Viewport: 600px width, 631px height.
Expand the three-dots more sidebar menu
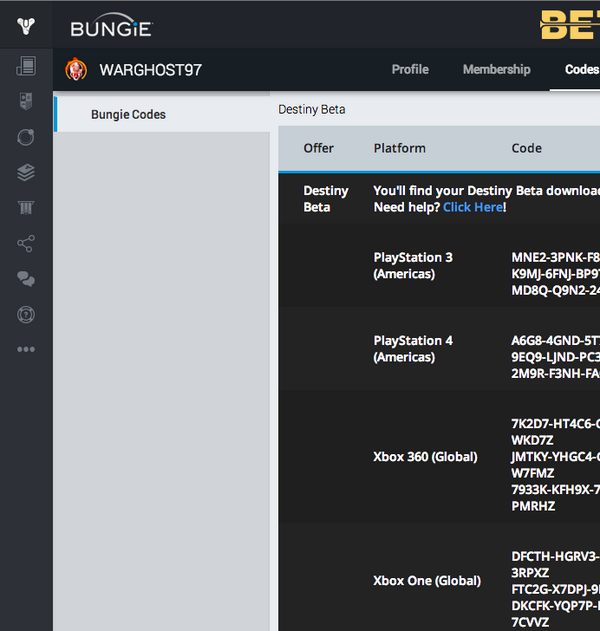coord(26,349)
